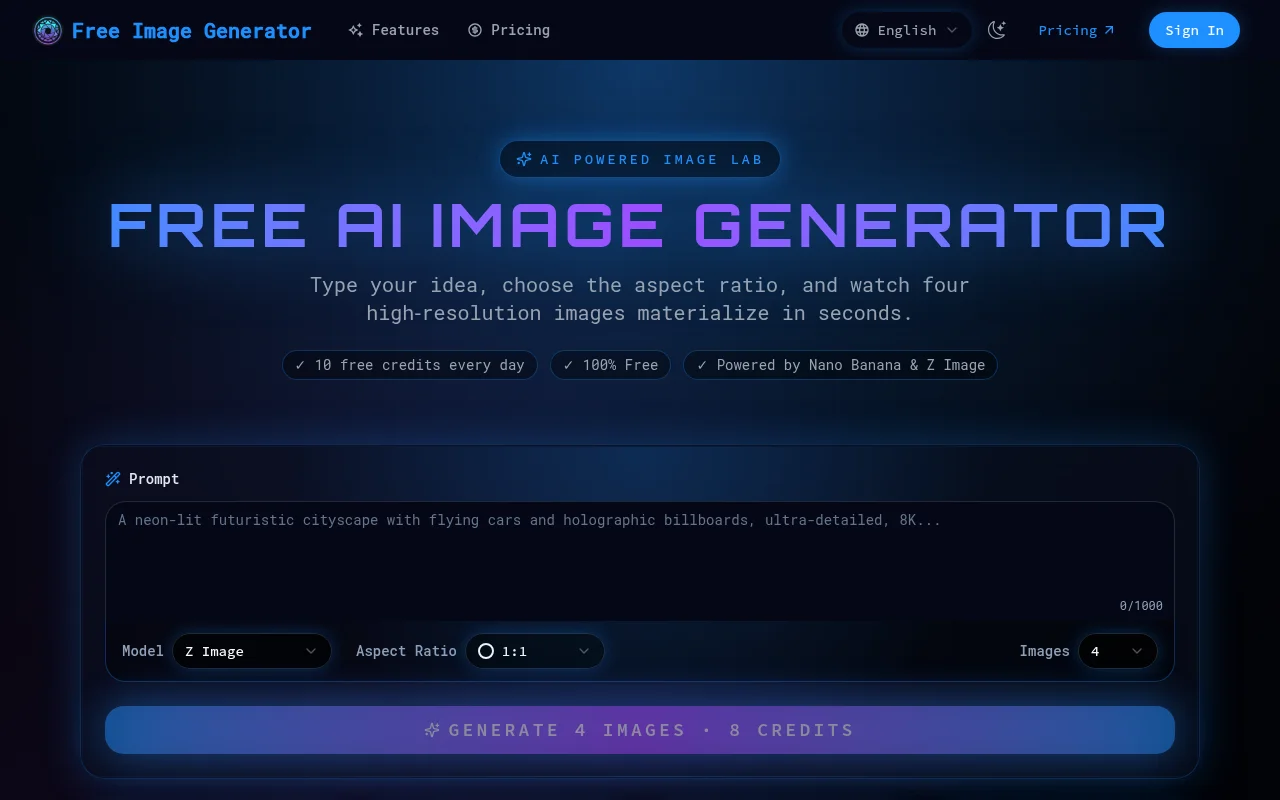
Task: Open the Pricing menu item in navigation
Action: point(509,30)
